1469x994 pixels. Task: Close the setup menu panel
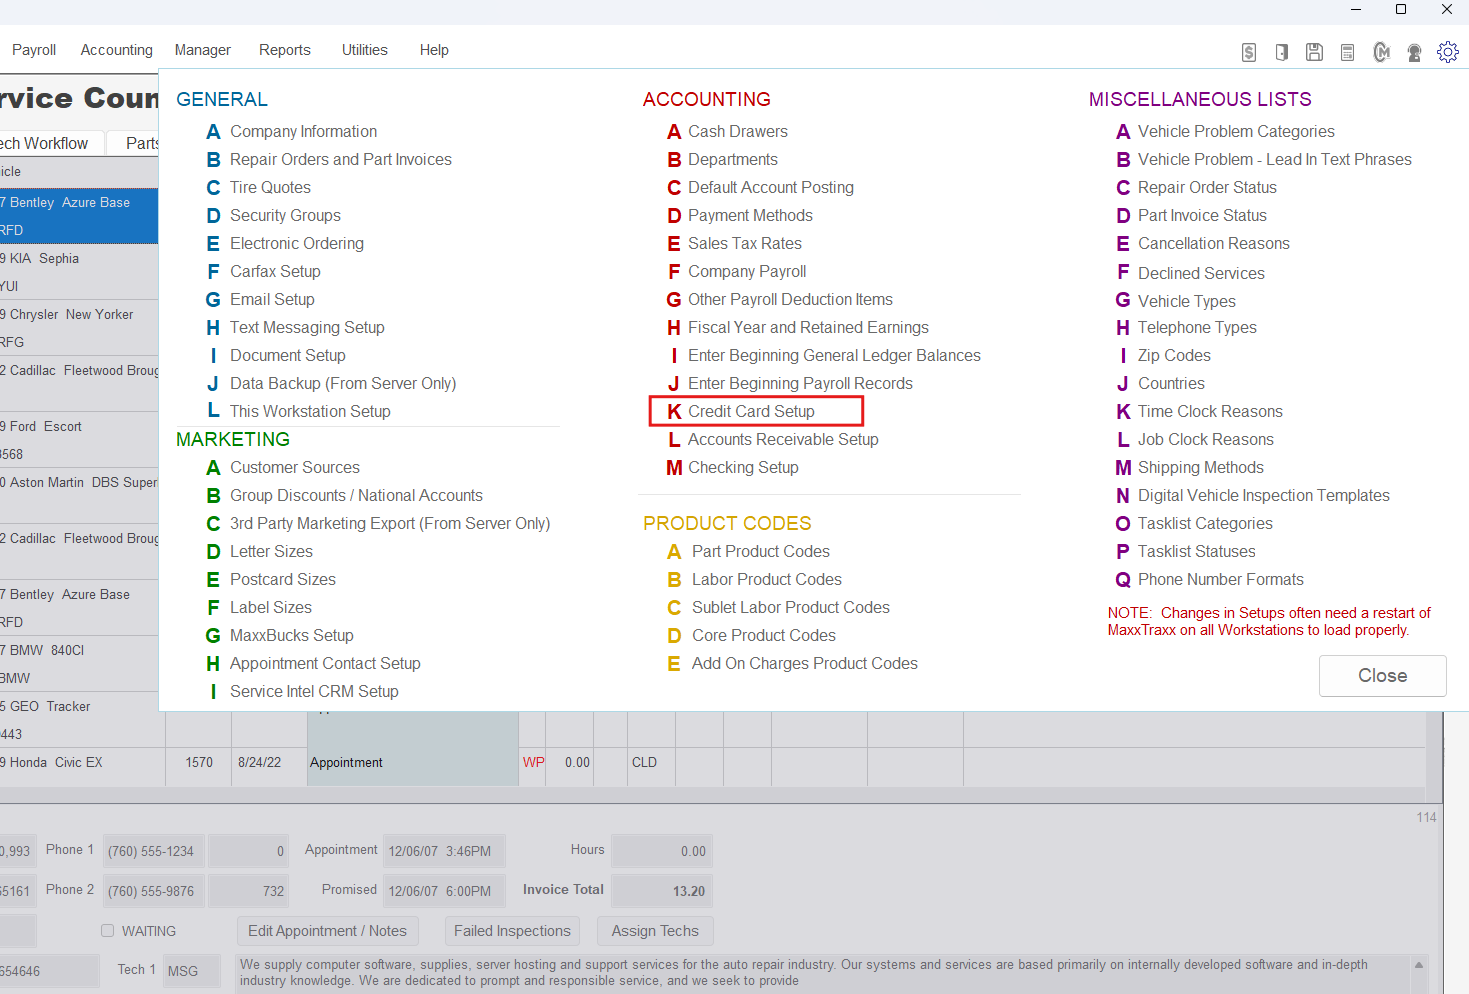[x=1382, y=676]
